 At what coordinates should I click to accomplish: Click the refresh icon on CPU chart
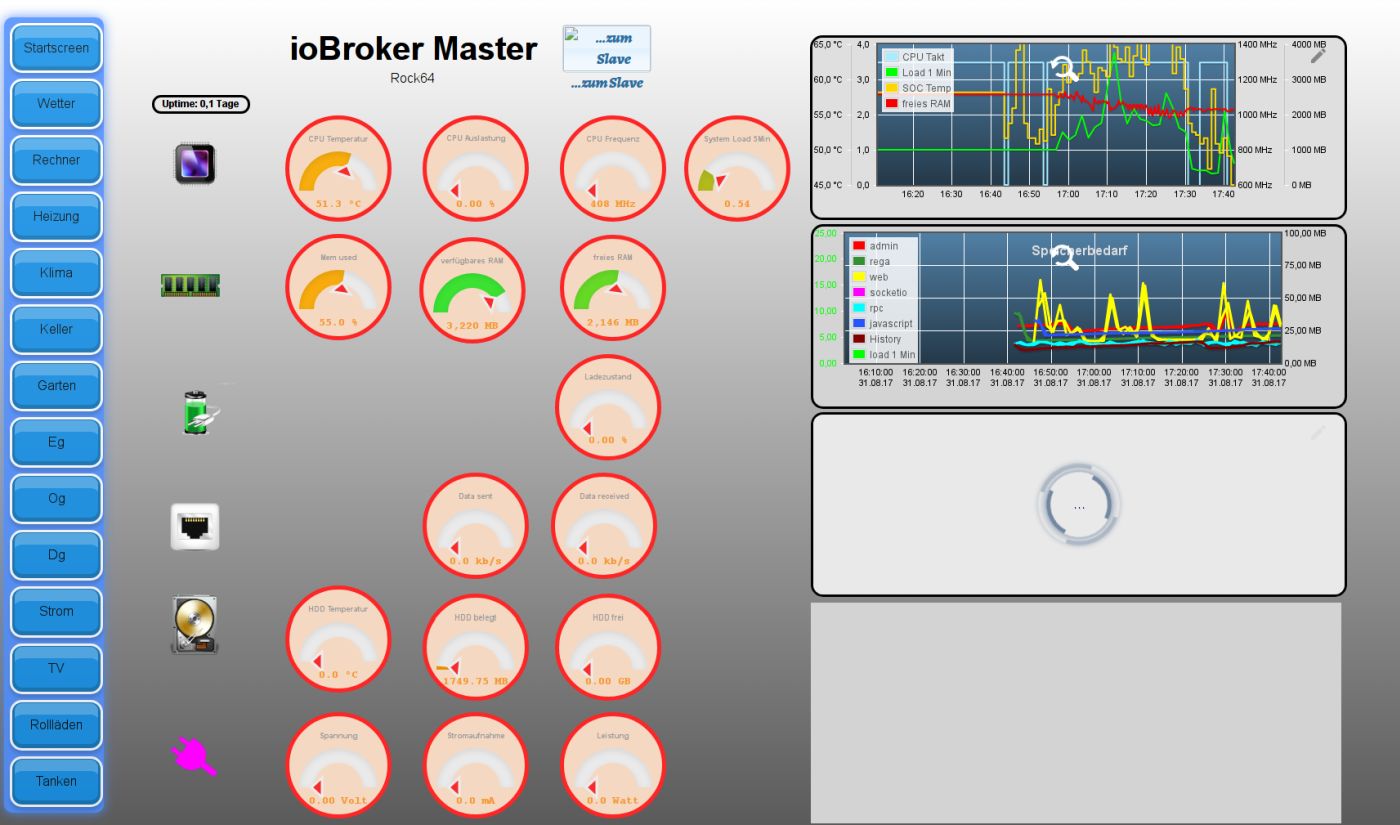(1066, 69)
